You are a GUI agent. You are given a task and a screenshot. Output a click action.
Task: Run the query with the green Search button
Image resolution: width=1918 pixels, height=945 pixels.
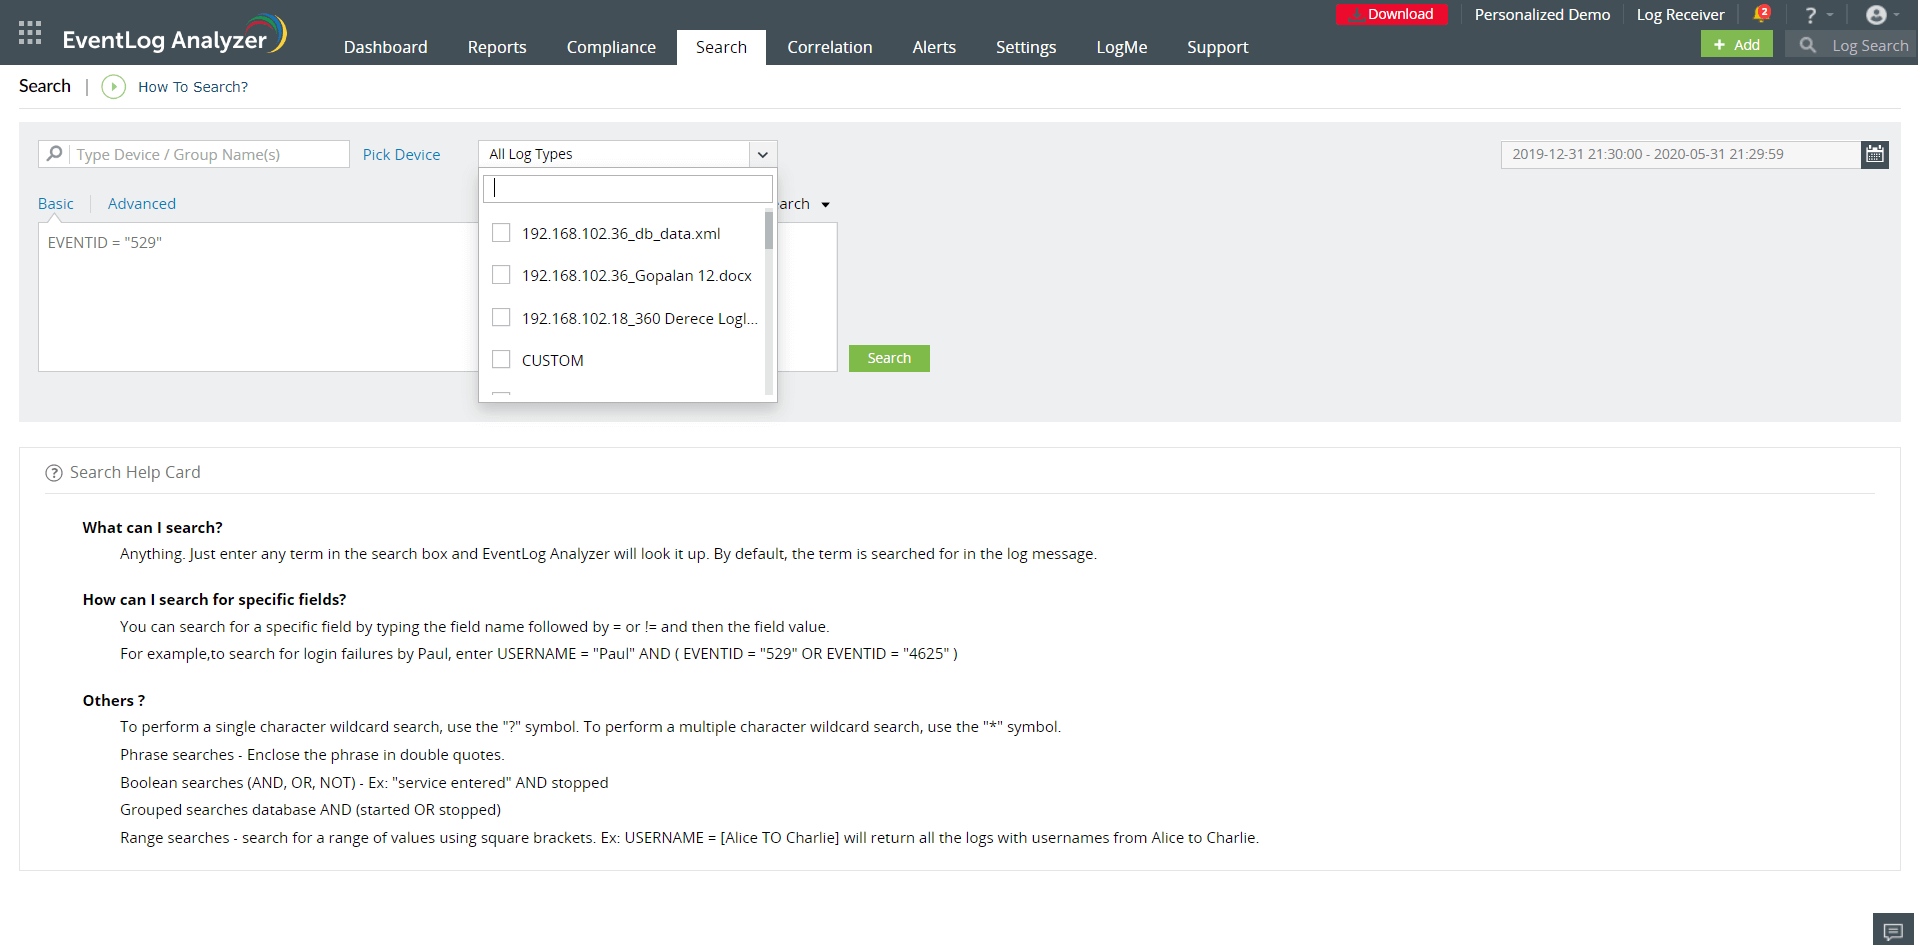pos(889,358)
